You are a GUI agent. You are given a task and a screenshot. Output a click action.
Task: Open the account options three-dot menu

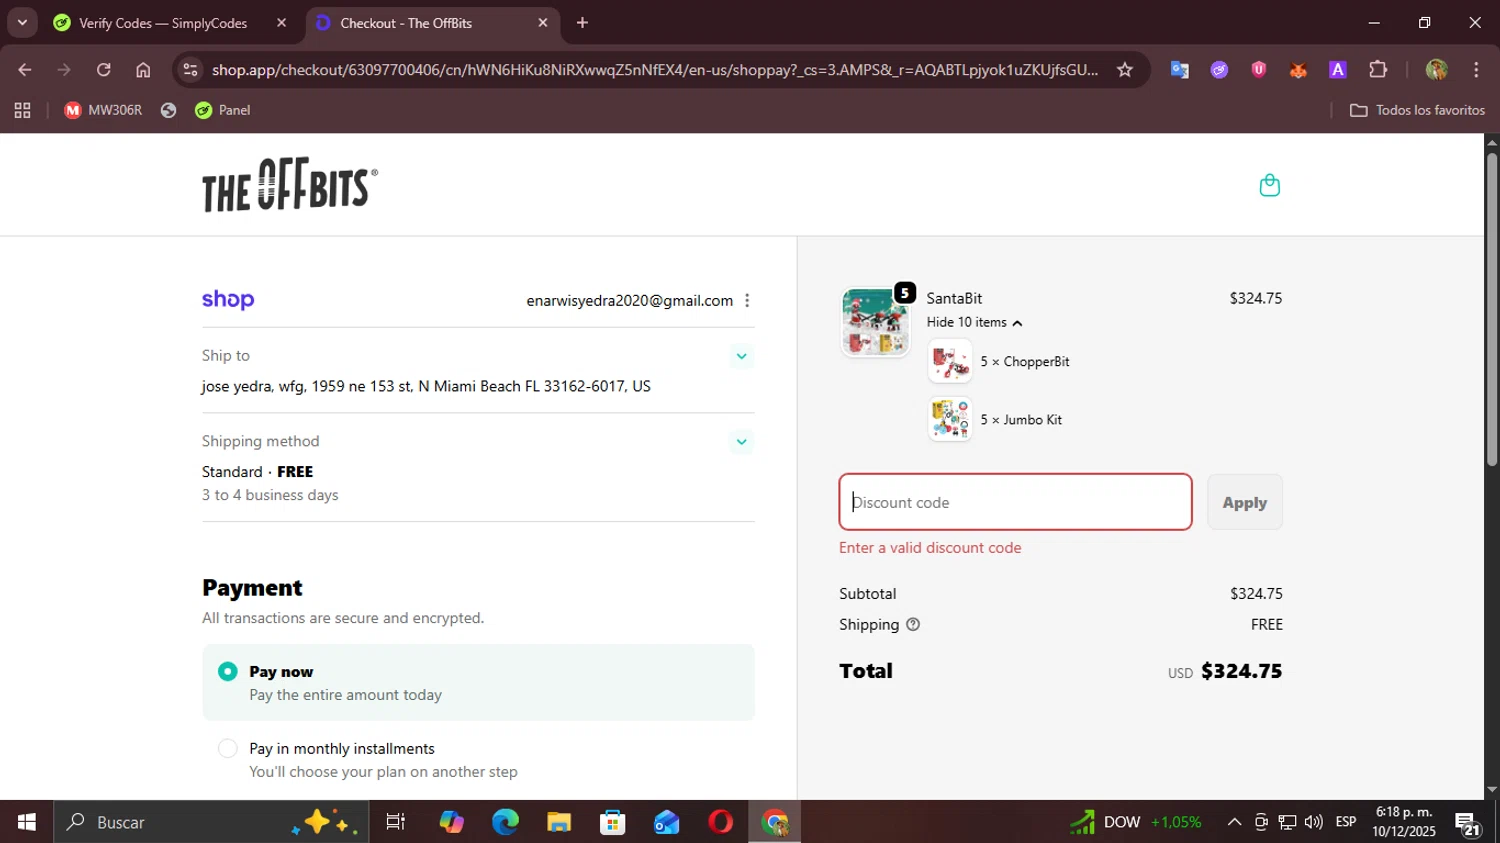(747, 301)
